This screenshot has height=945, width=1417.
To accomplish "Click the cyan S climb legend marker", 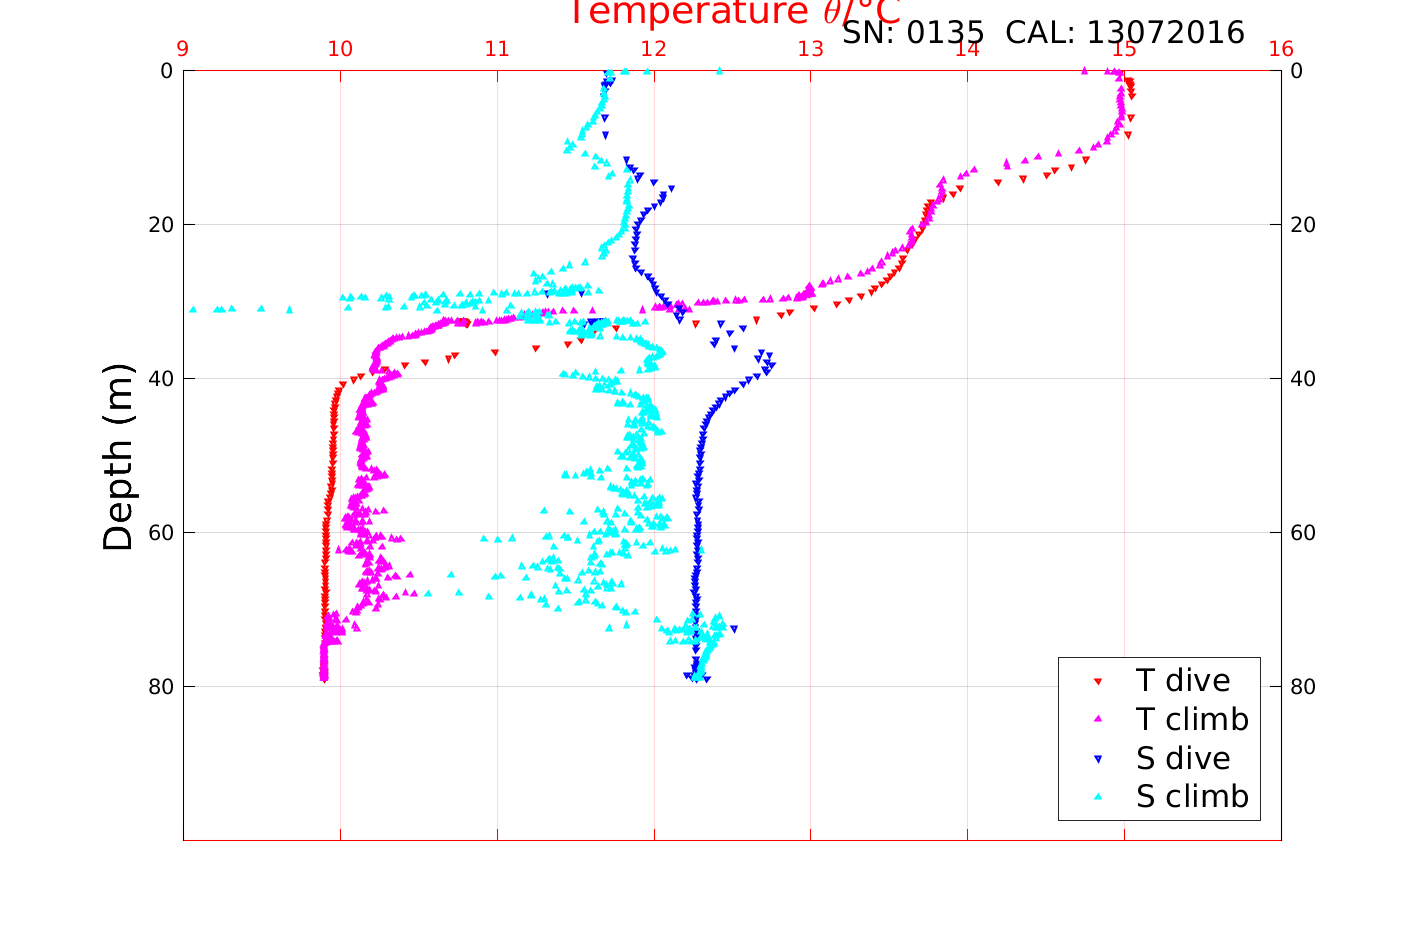I will point(1097,797).
